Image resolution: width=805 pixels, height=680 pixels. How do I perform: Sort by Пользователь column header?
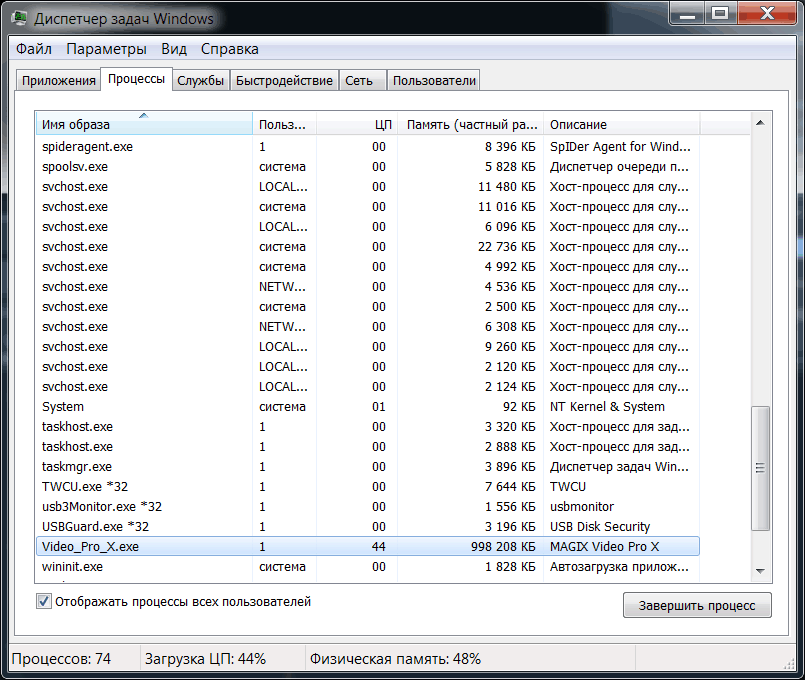[x=284, y=124]
